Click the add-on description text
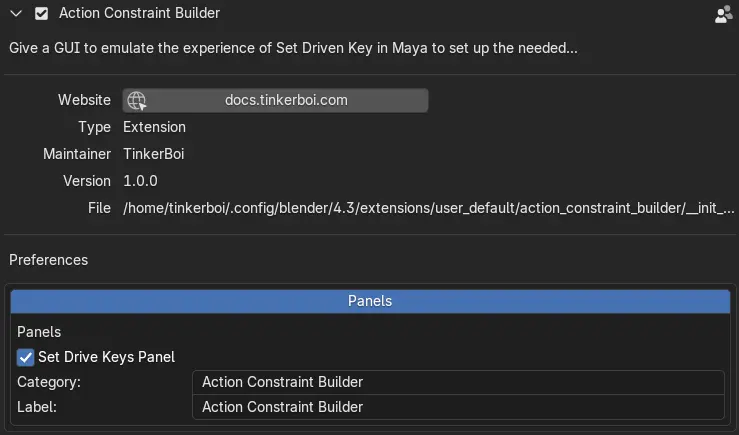Viewport: 739px width, 435px height. (x=293, y=47)
